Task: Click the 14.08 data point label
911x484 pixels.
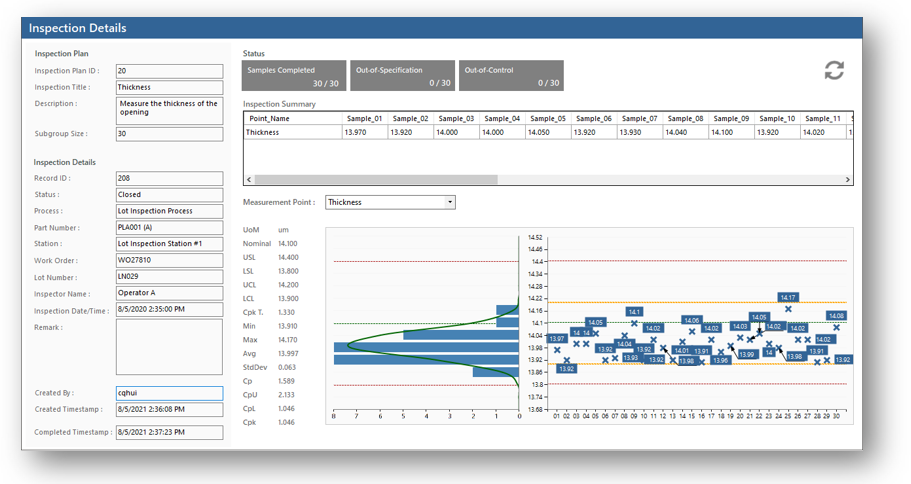Action: [836, 316]
